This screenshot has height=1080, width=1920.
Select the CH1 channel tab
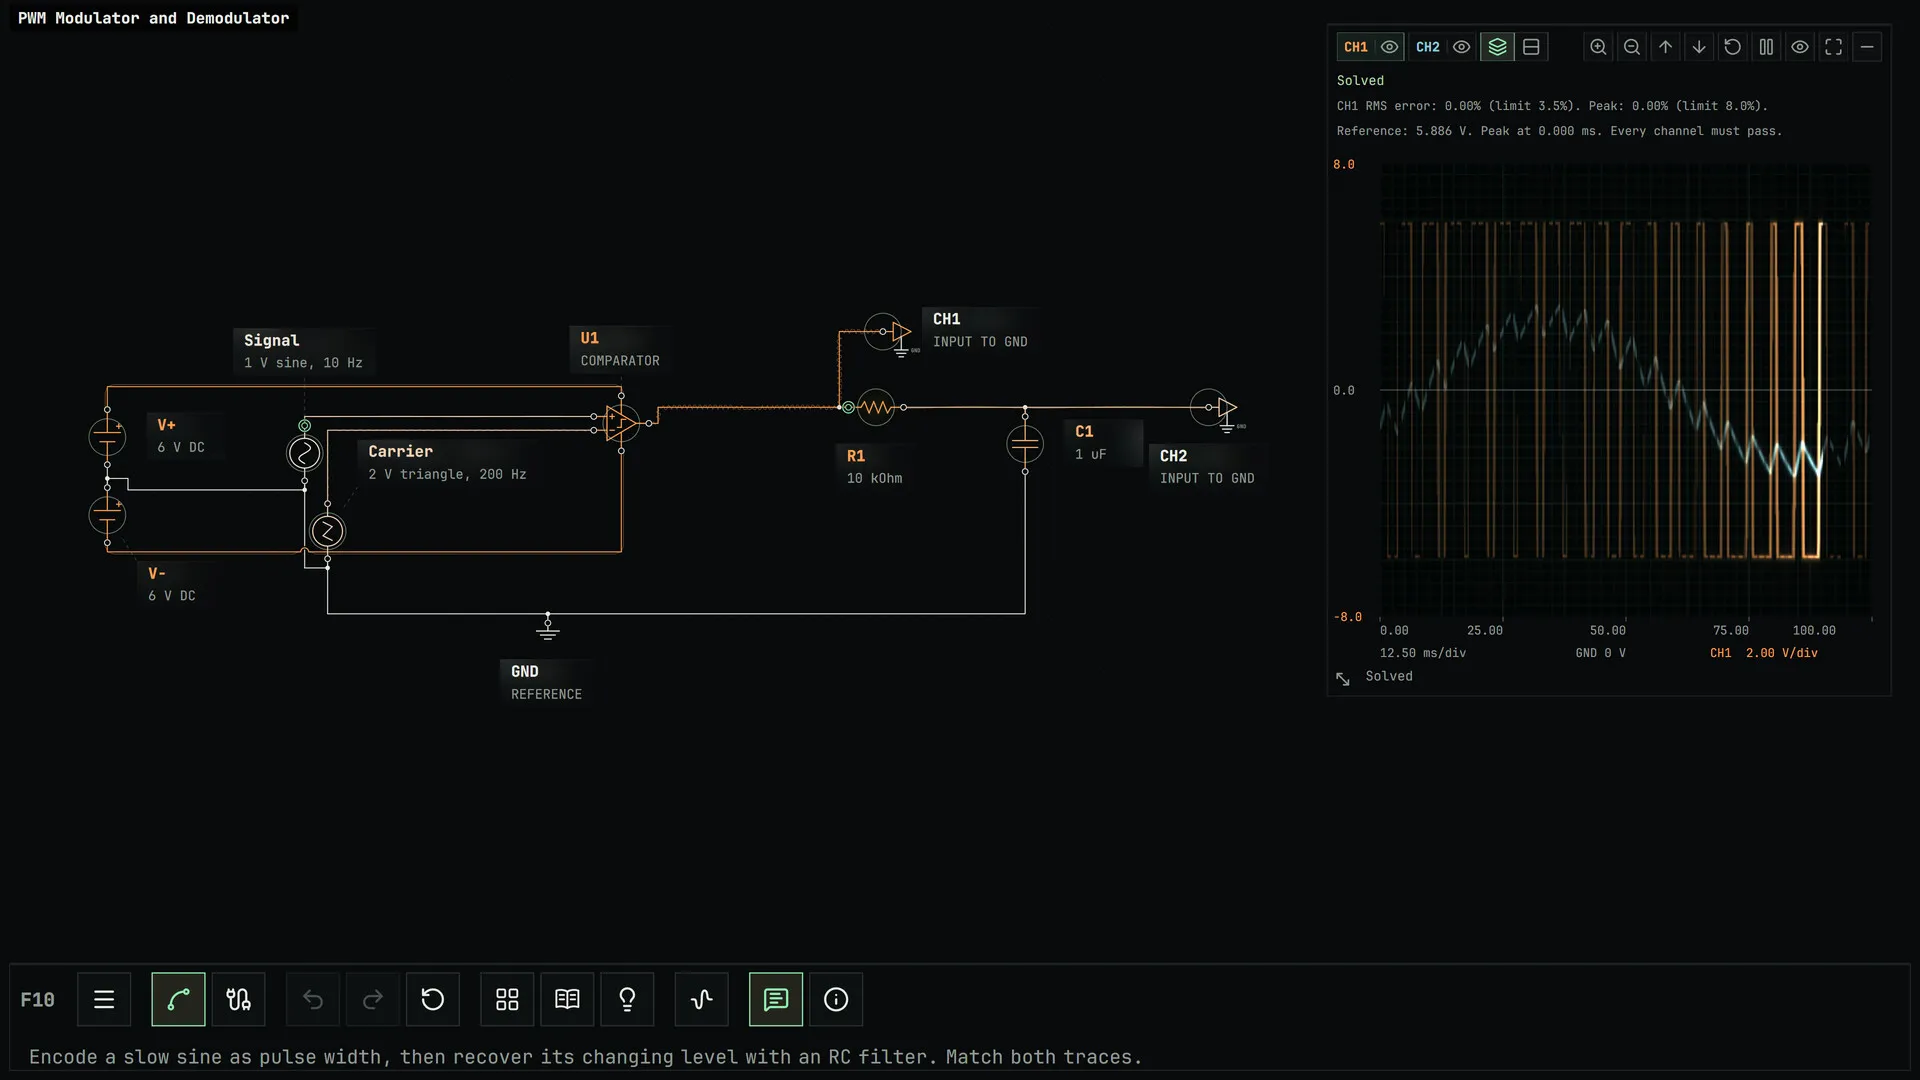coord(1356,47)
